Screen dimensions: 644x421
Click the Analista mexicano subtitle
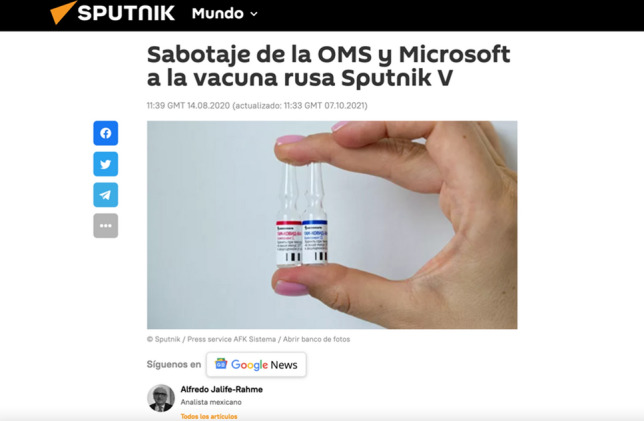click(211, 402)
